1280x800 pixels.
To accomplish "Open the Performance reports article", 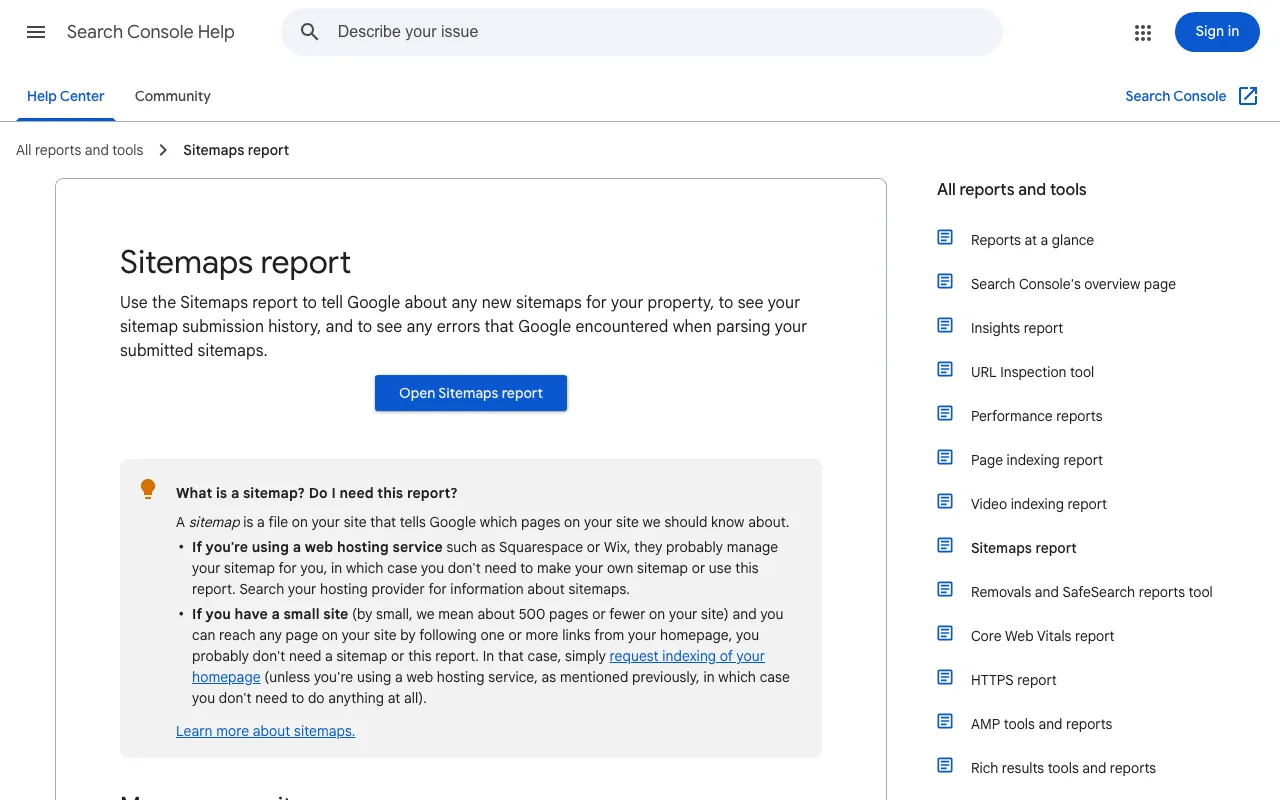I will pyautogui.click(x=1036, y=416).
